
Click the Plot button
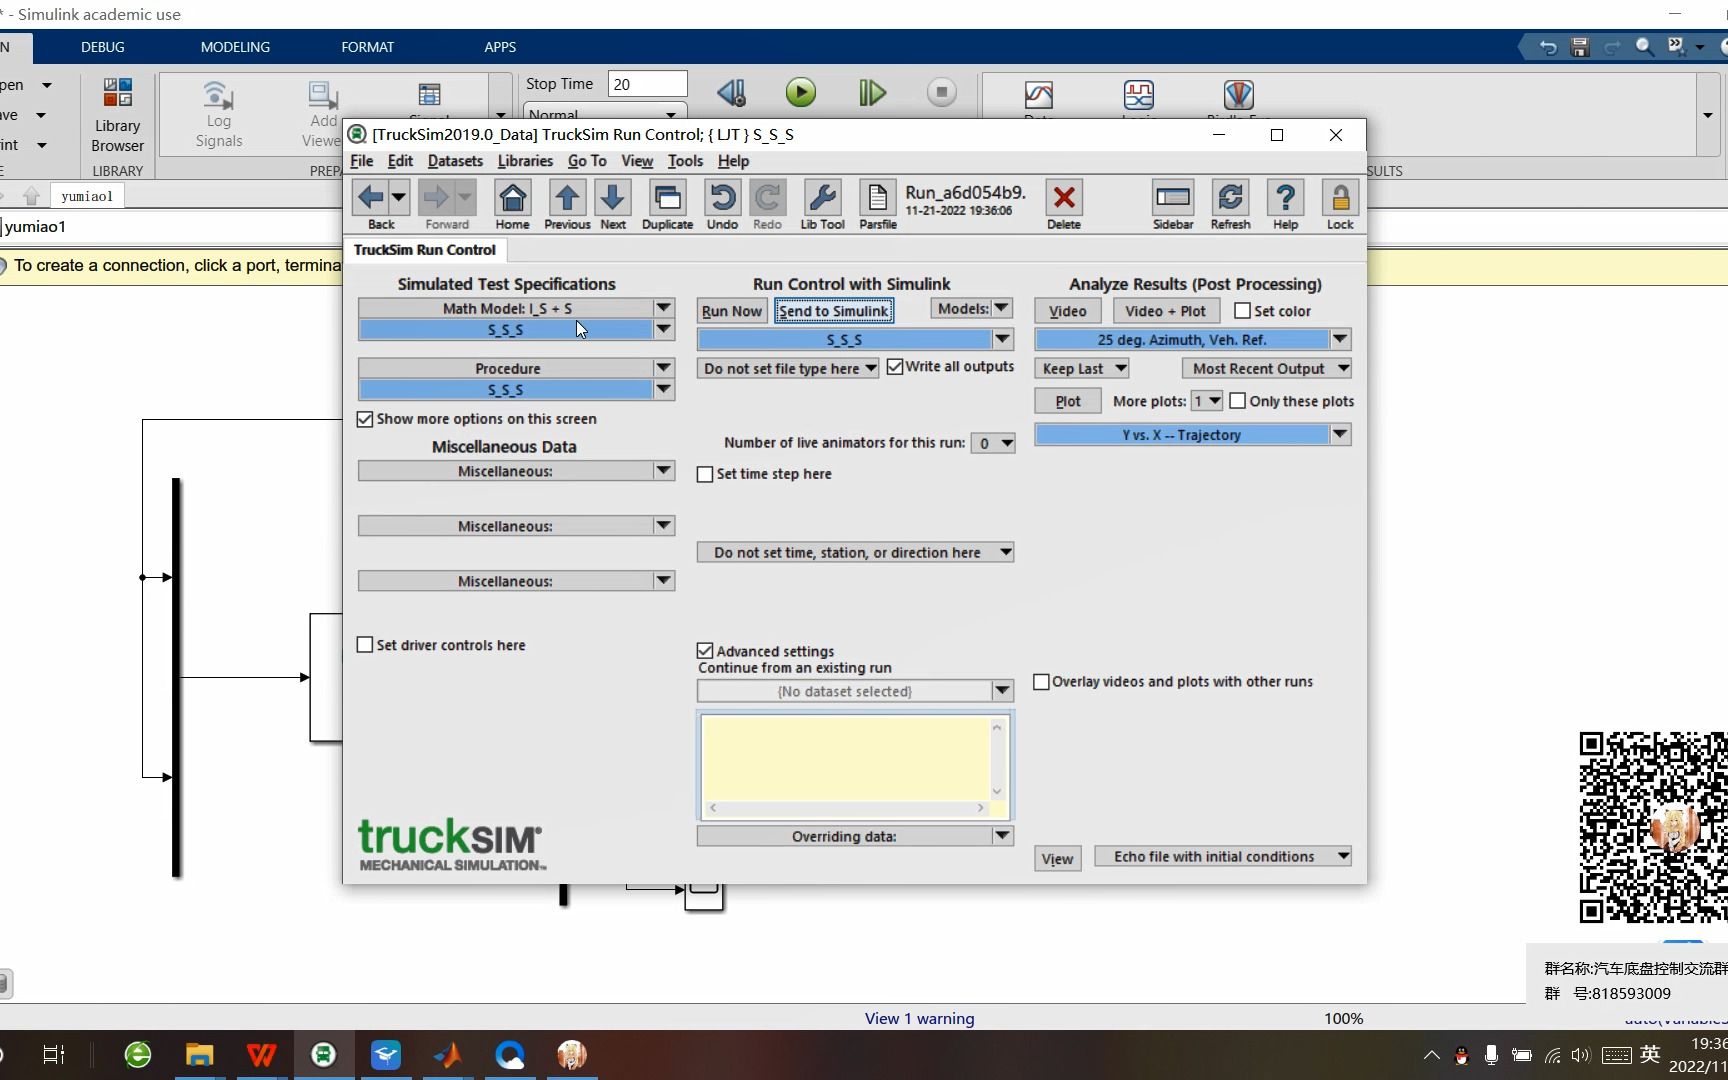click(x=1067, y=401)
